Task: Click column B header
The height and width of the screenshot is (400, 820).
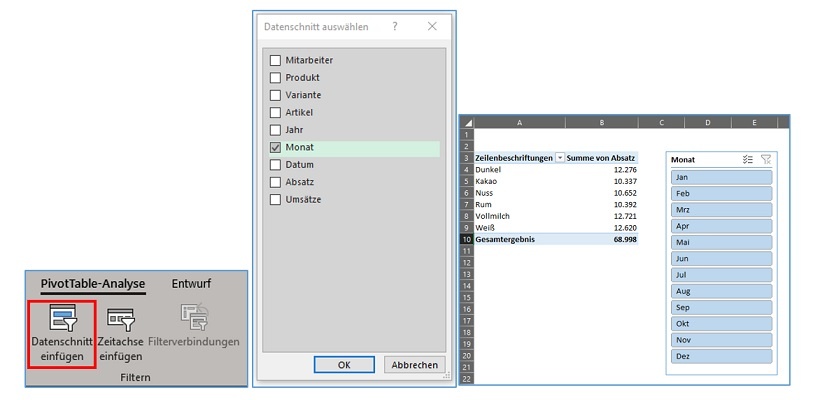Action: (601, 122)
